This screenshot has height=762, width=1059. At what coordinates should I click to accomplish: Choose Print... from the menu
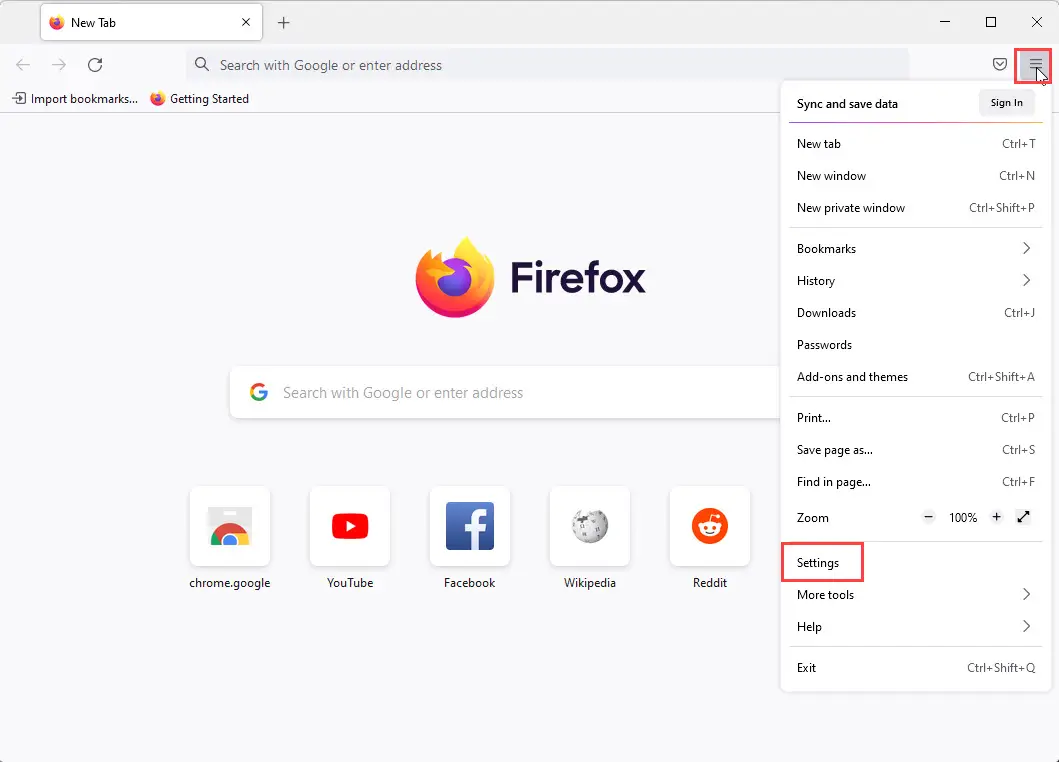coord(915,417)
